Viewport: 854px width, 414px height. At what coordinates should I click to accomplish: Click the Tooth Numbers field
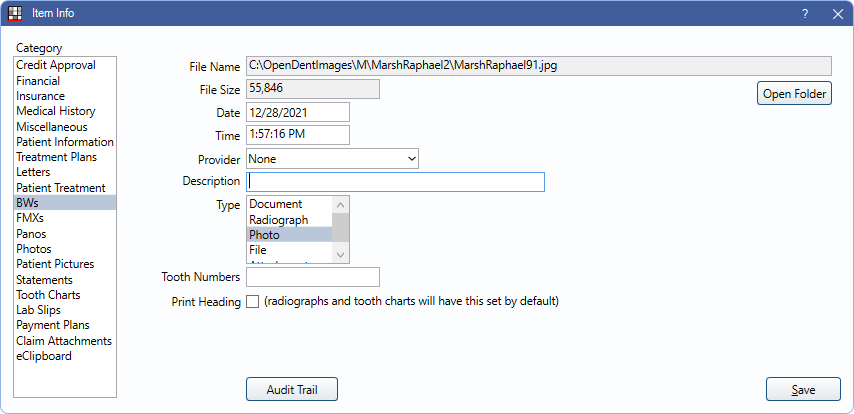312,277
